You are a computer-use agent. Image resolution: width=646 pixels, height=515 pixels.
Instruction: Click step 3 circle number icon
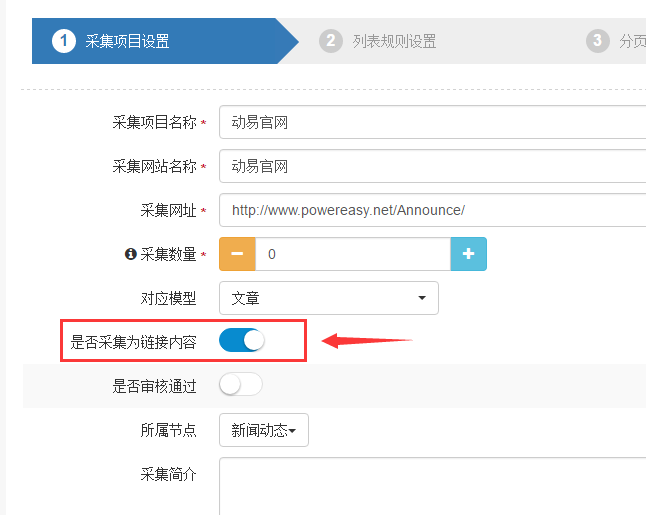click(x=598, y=41)
